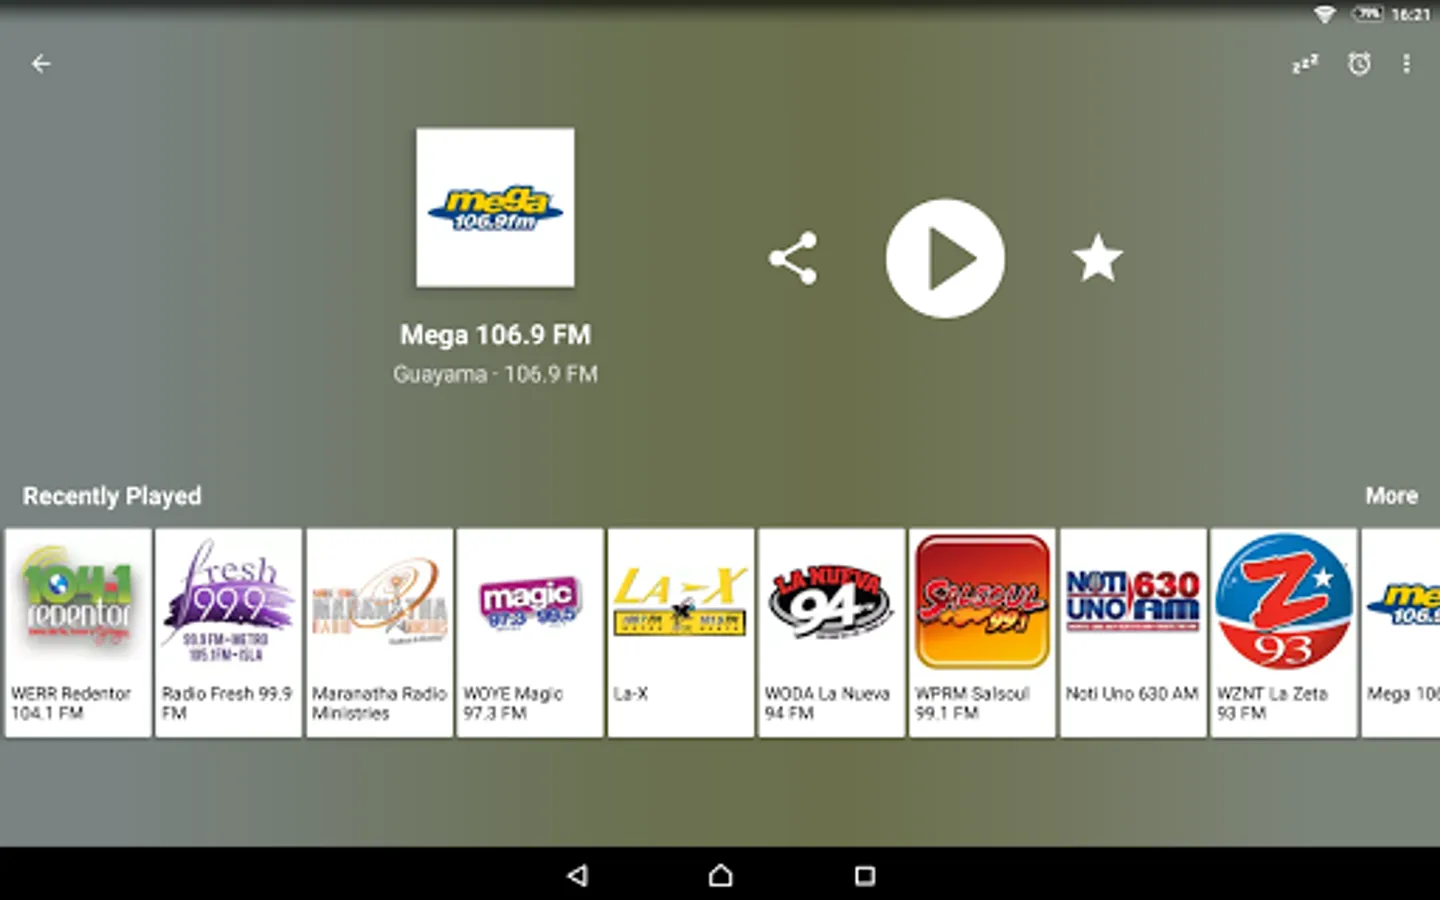Select WOYE Magic 97.3 FM card
This screenshot has width=1440, height=900.
coord(530,633)
